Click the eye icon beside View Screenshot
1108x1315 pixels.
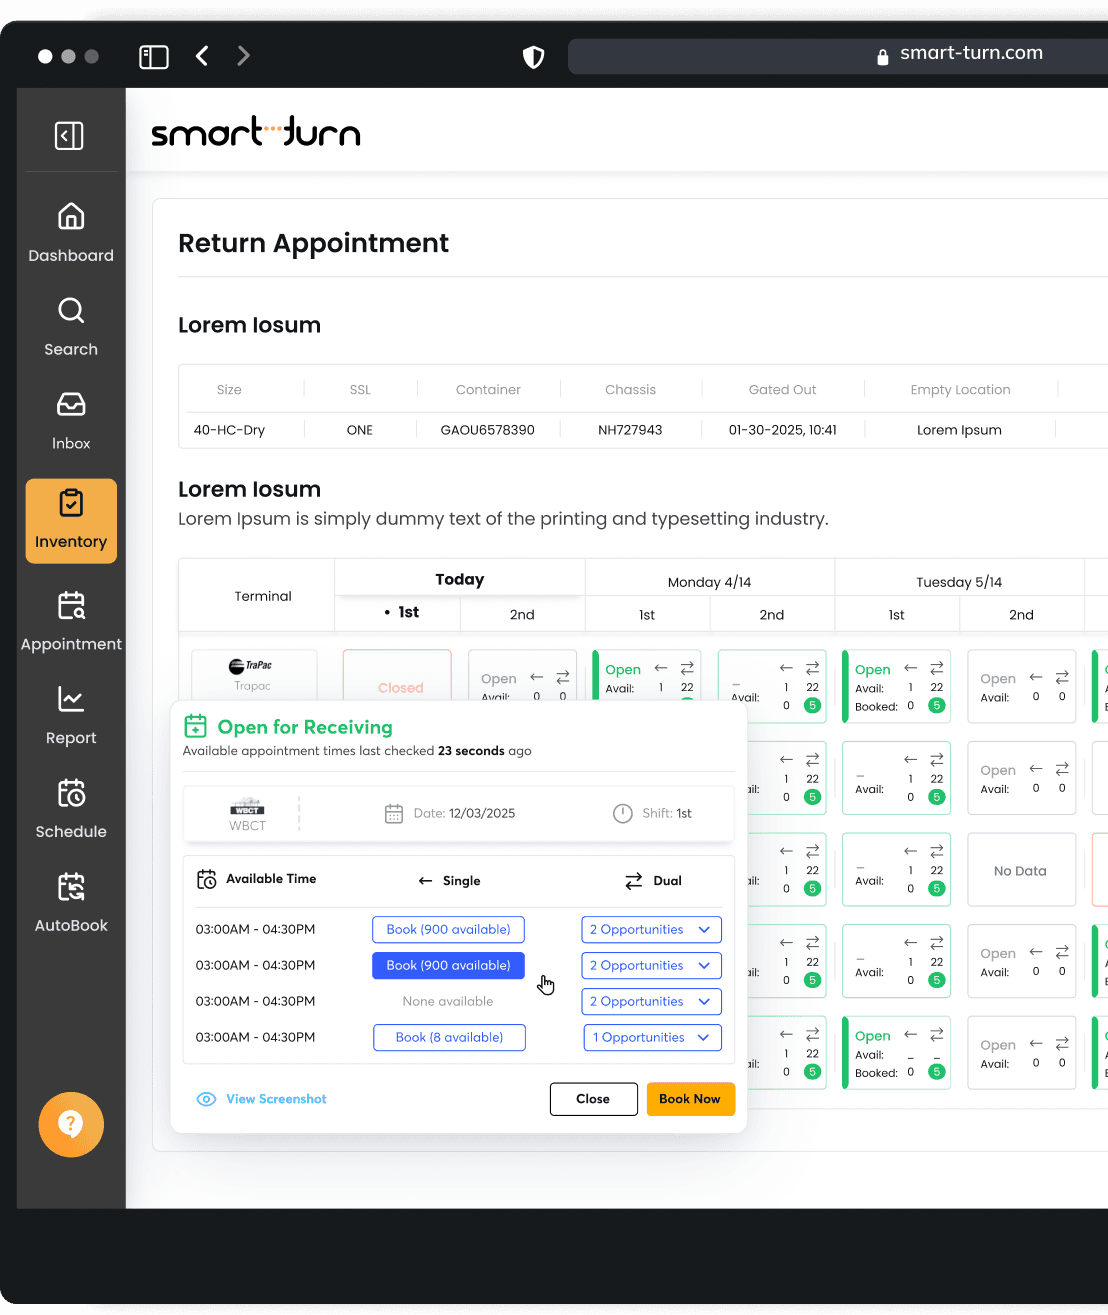(x=206, y=1099)
